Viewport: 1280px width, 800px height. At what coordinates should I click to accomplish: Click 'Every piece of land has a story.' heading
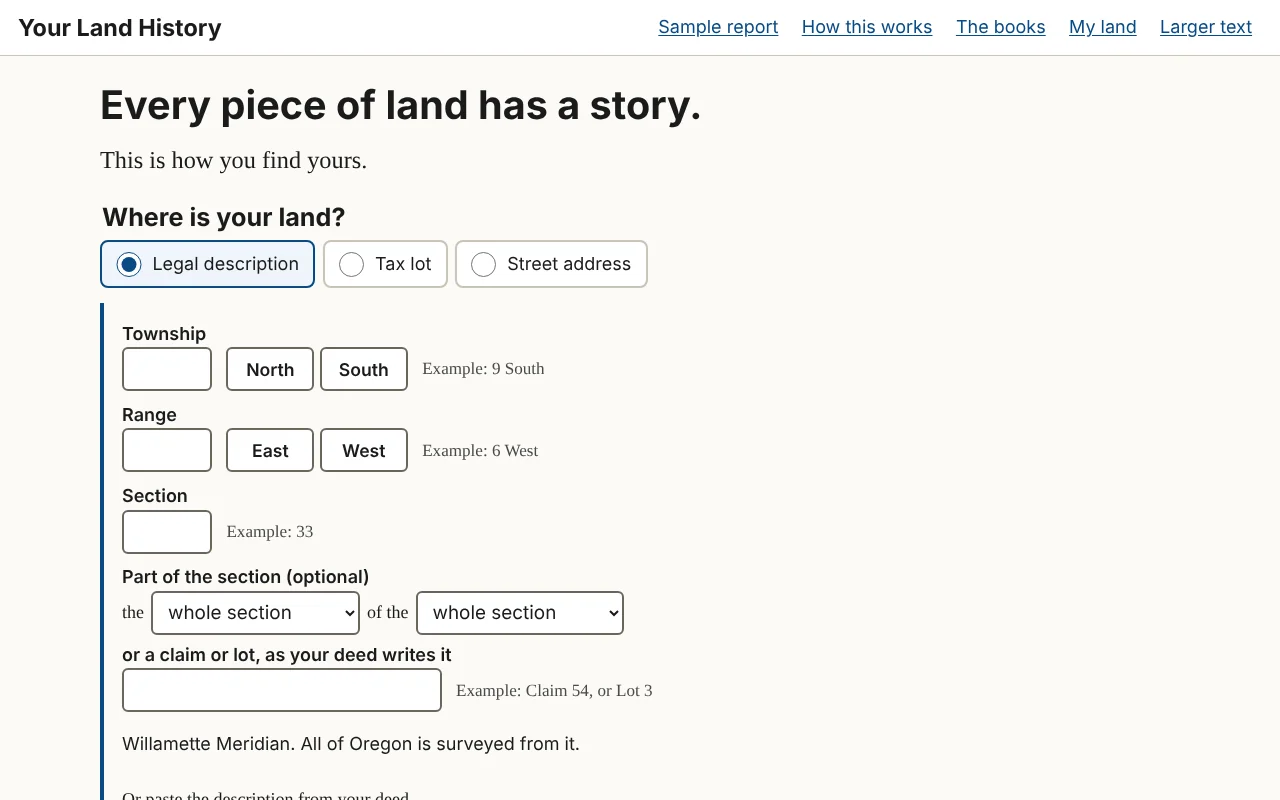point(401,106)
